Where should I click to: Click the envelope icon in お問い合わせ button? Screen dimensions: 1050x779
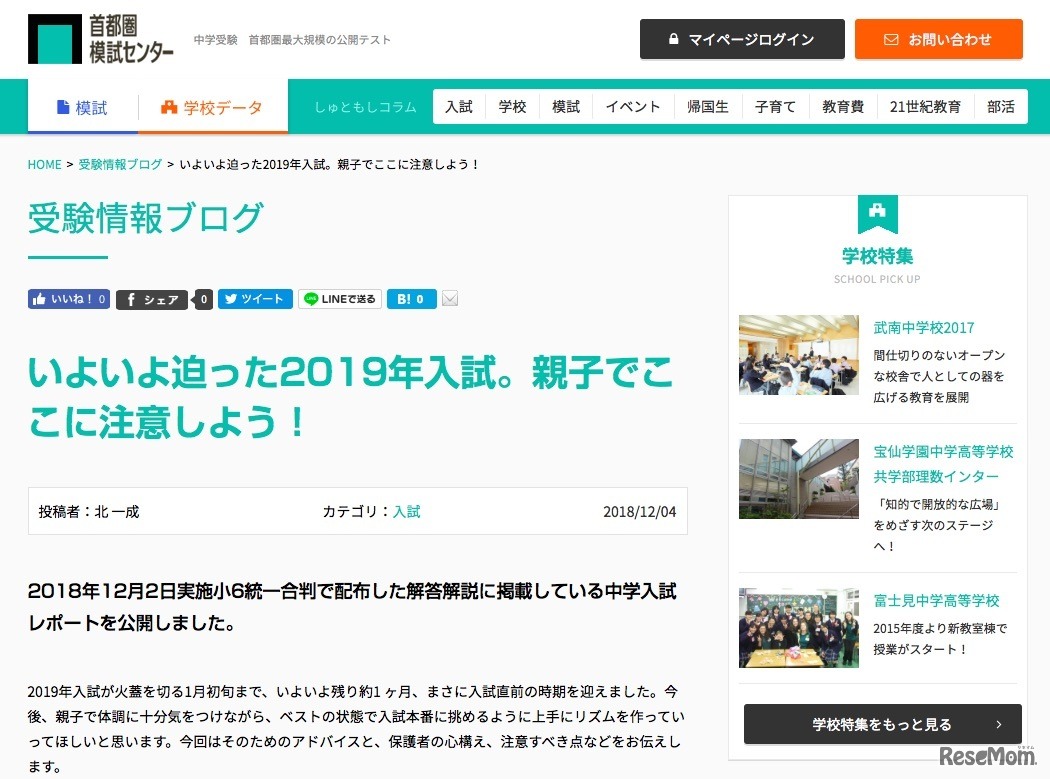coord(891,40)
